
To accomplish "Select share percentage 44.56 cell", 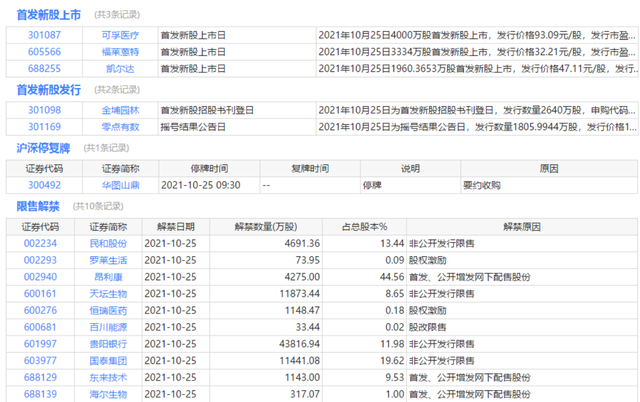I will [x=364, y=277].
